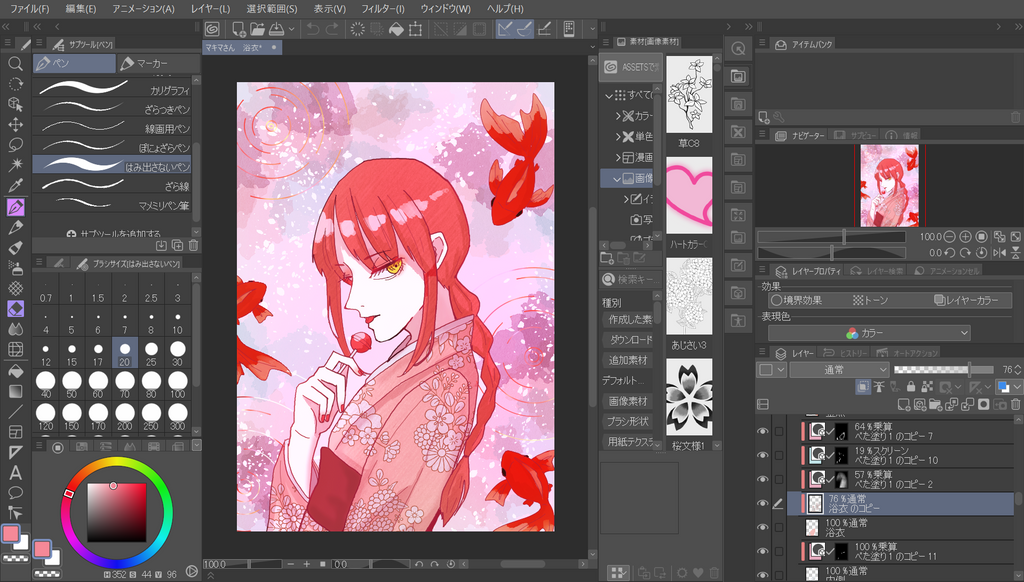Open the dropdown arrow next to the save icon
The image size is (1024, 582).
tap(291, 29)
